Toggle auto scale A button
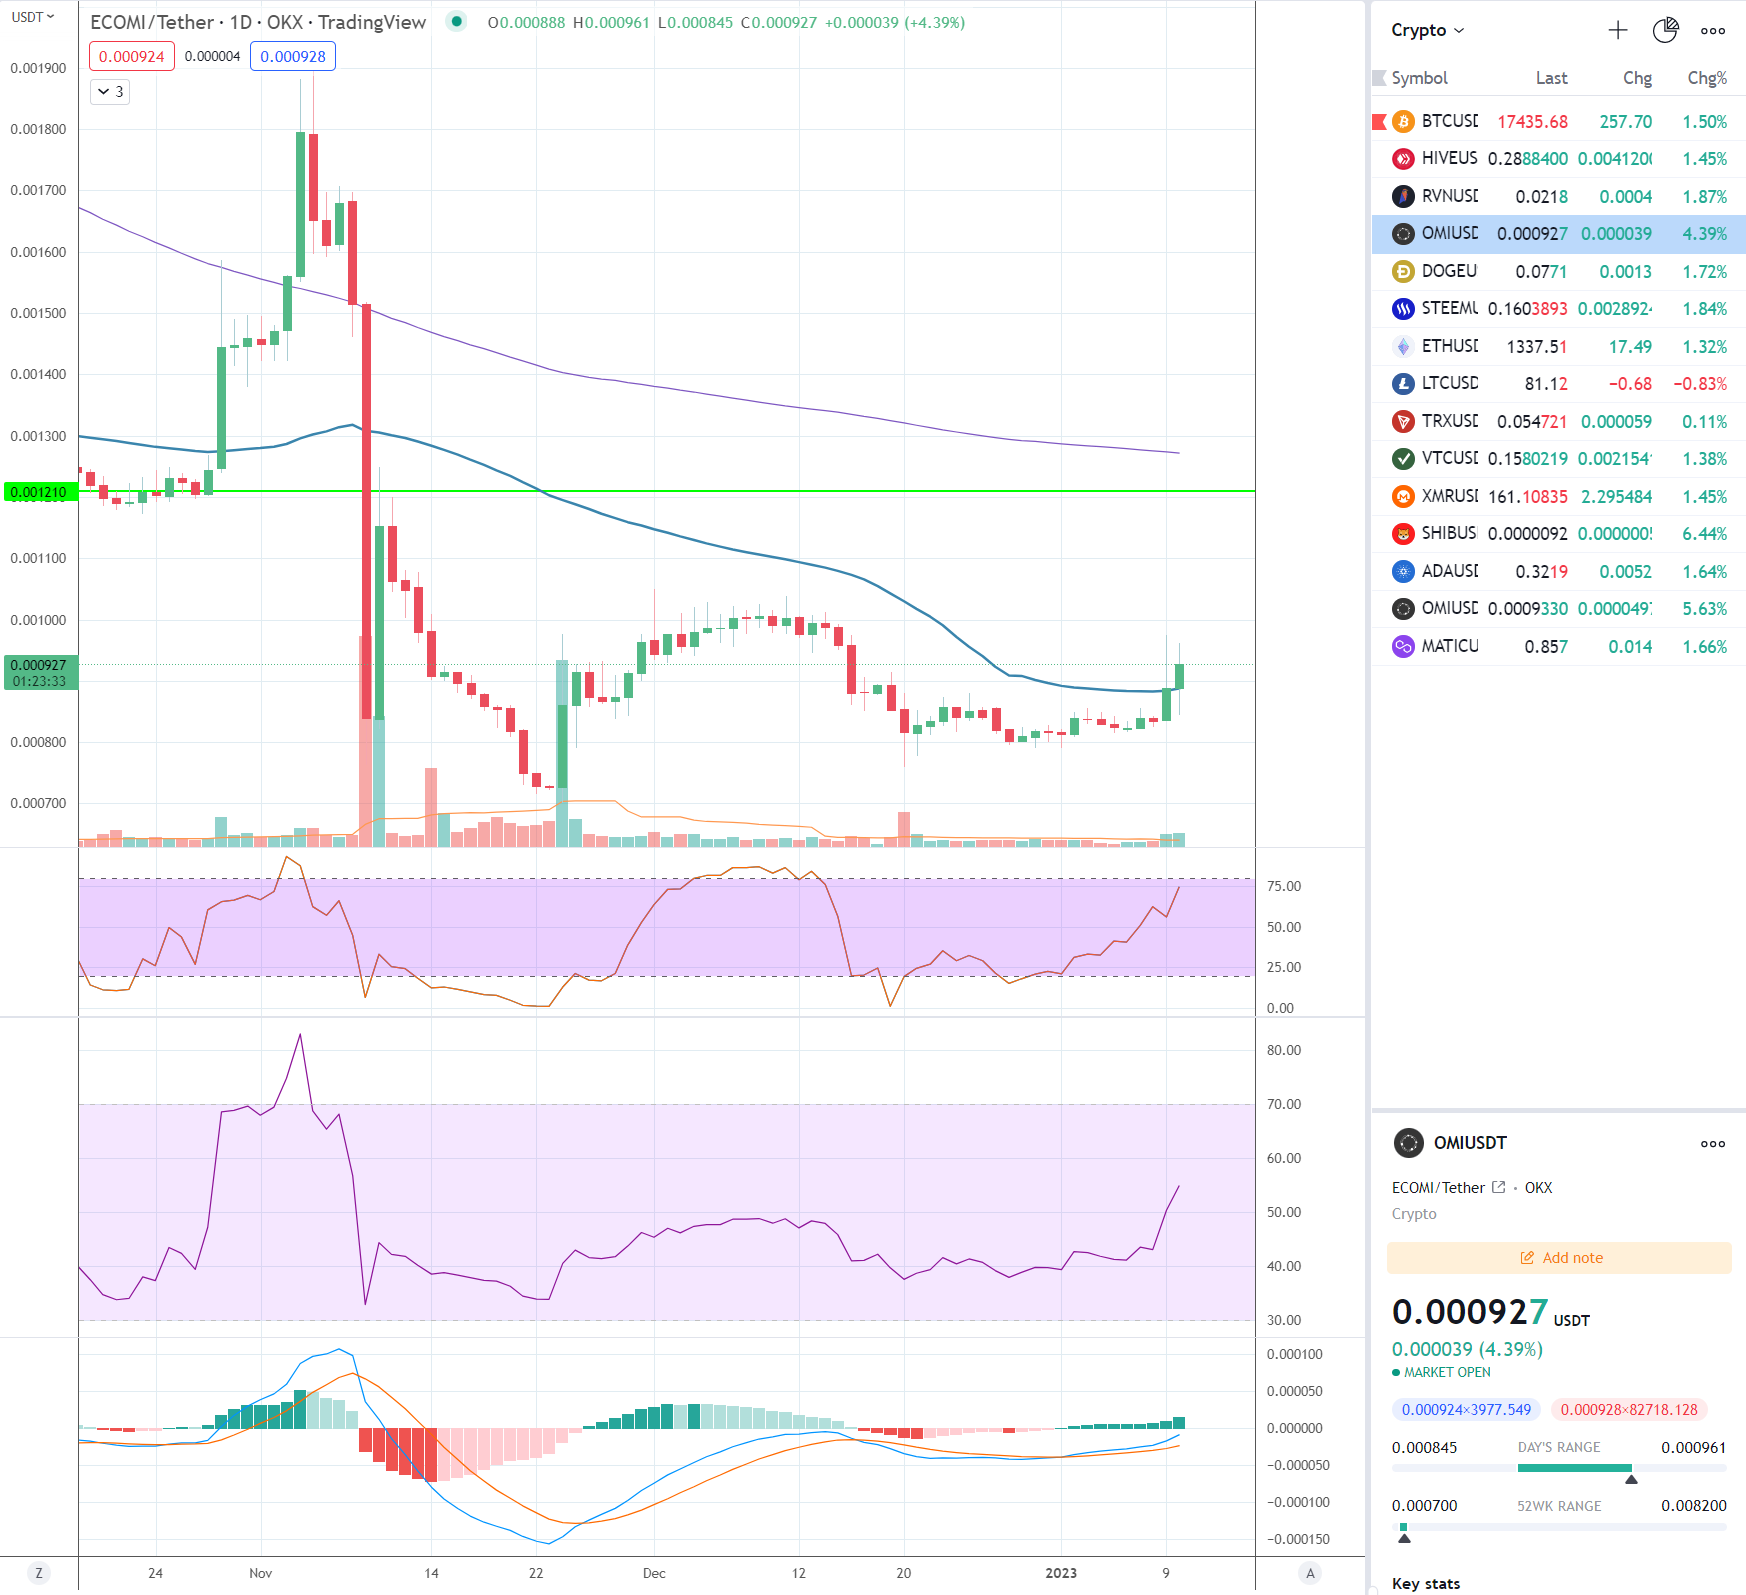The image size is (1746, 1595). [x=1310, y=1573]
